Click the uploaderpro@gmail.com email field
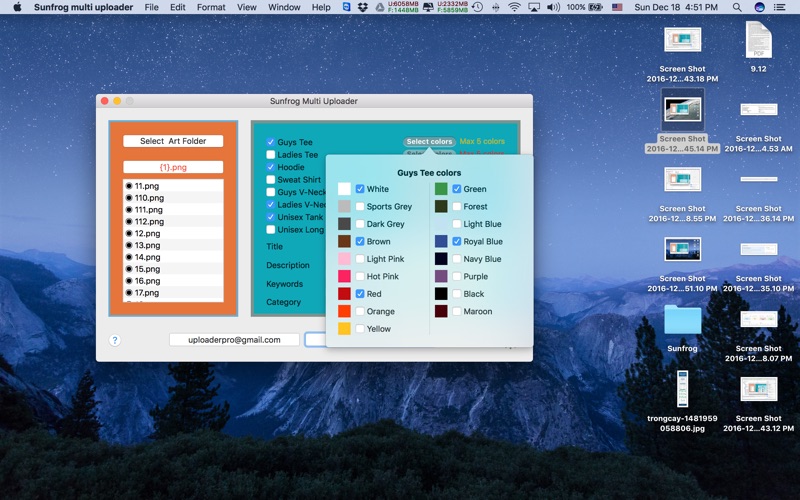Screen dimensions: 800x500 pos(235,340)
